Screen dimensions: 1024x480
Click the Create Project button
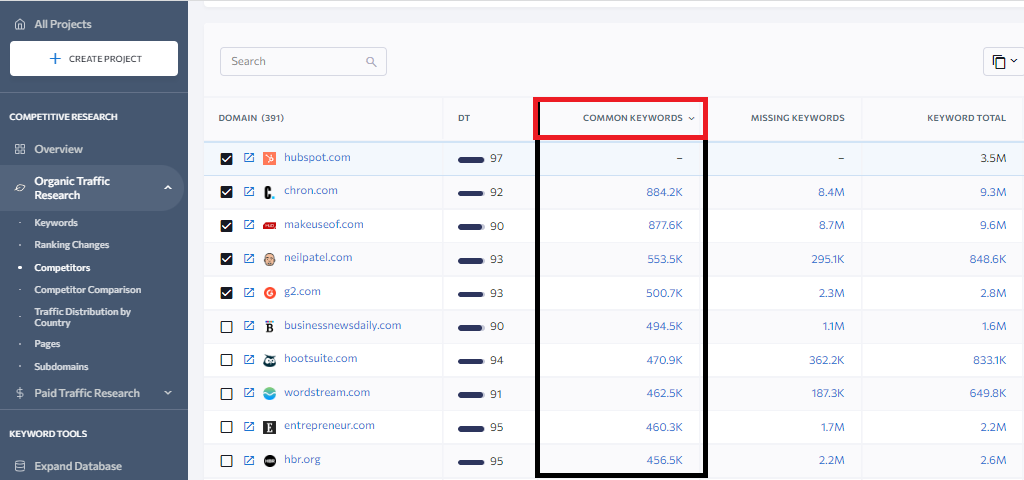[x=94, y=59]
